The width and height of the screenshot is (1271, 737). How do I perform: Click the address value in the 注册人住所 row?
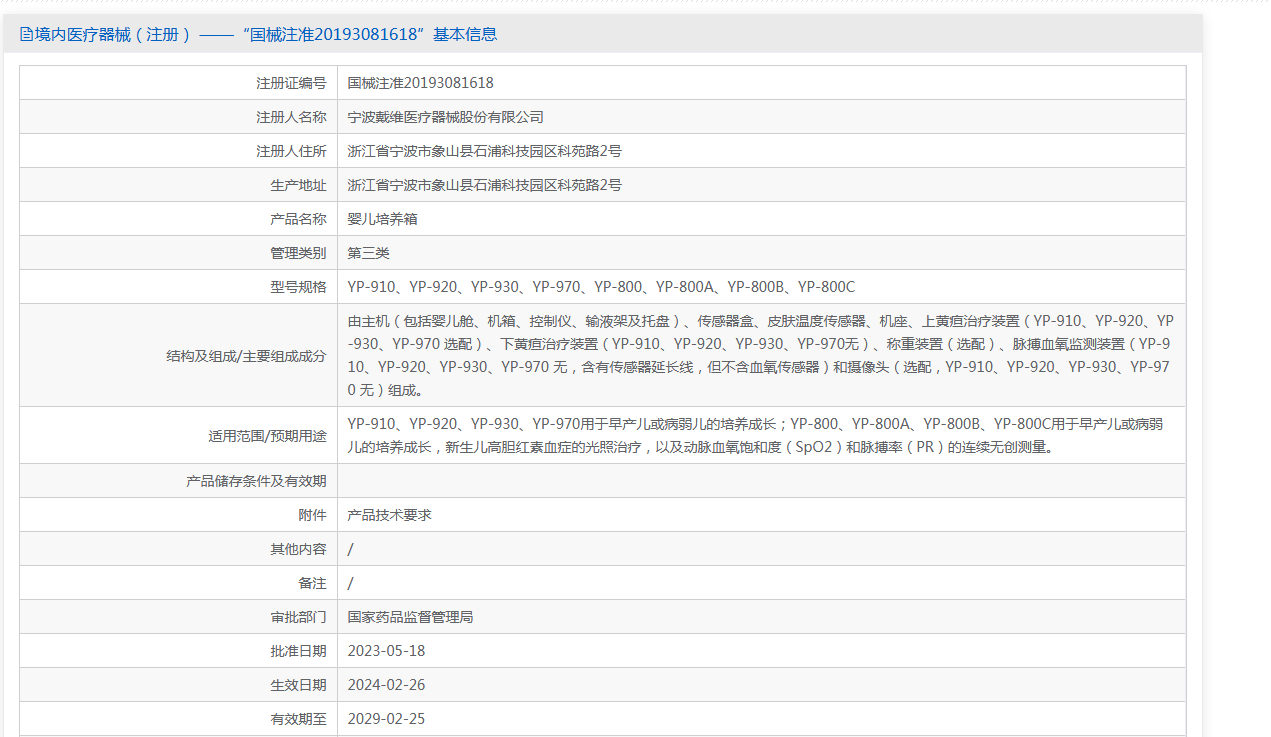484,151
